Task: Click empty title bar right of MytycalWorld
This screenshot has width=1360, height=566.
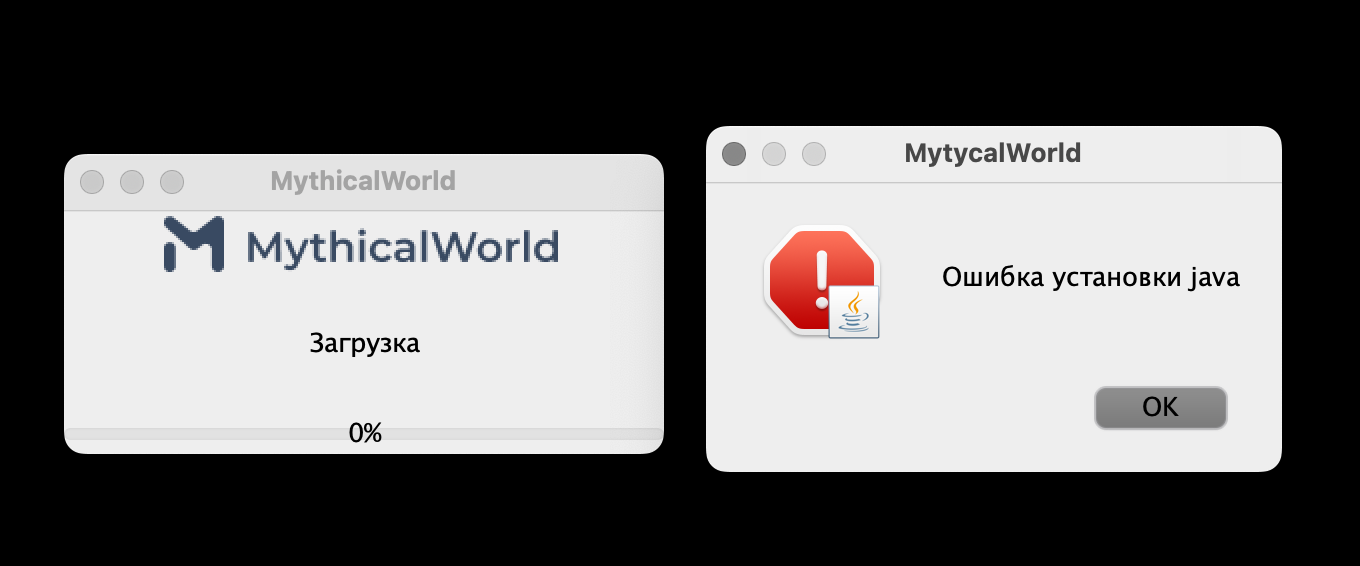Action: point(1180,154)
